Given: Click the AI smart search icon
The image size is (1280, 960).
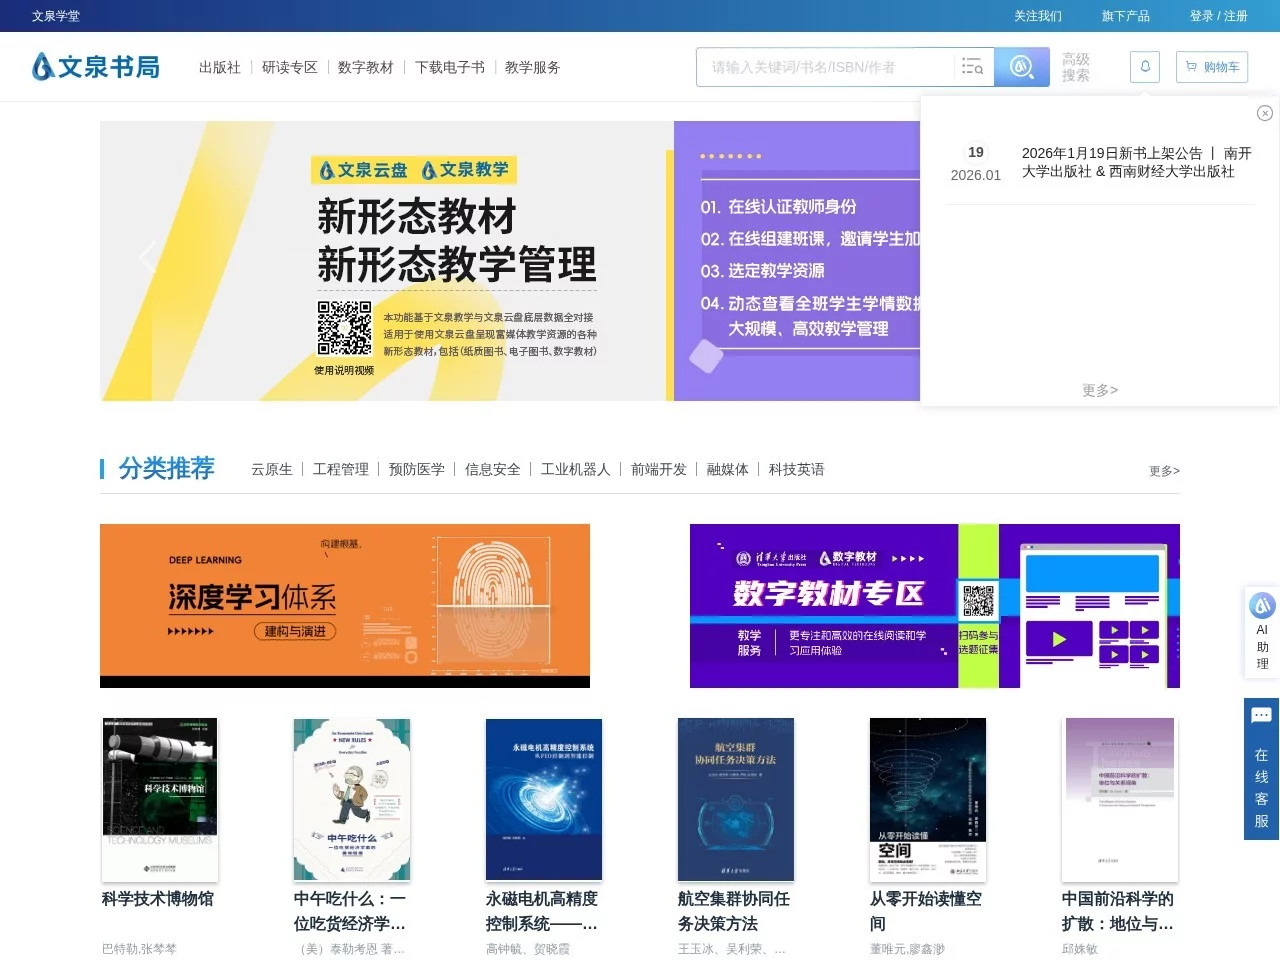Looking at the screenshot, I should [1021, 66].
